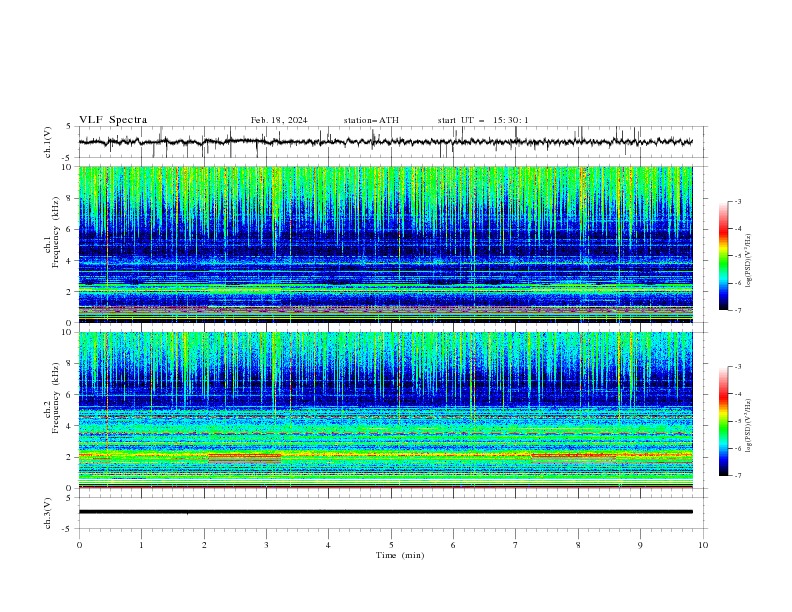Click time axis tick label "9"
This screenshot has height=612, width=792.
pyautogui.click(x=640, y=545)
